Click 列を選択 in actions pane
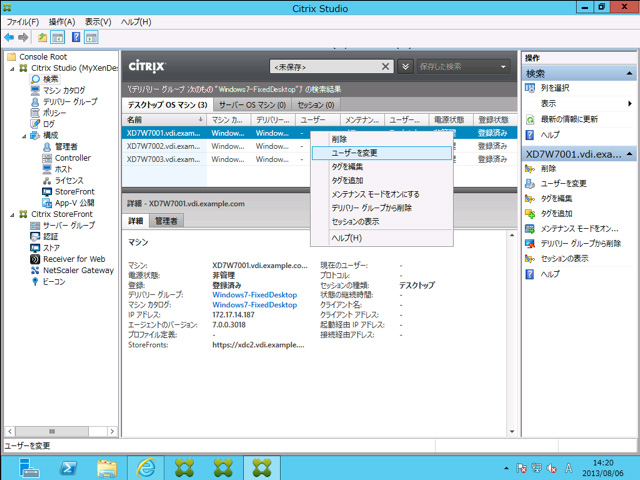 point(555,88)
